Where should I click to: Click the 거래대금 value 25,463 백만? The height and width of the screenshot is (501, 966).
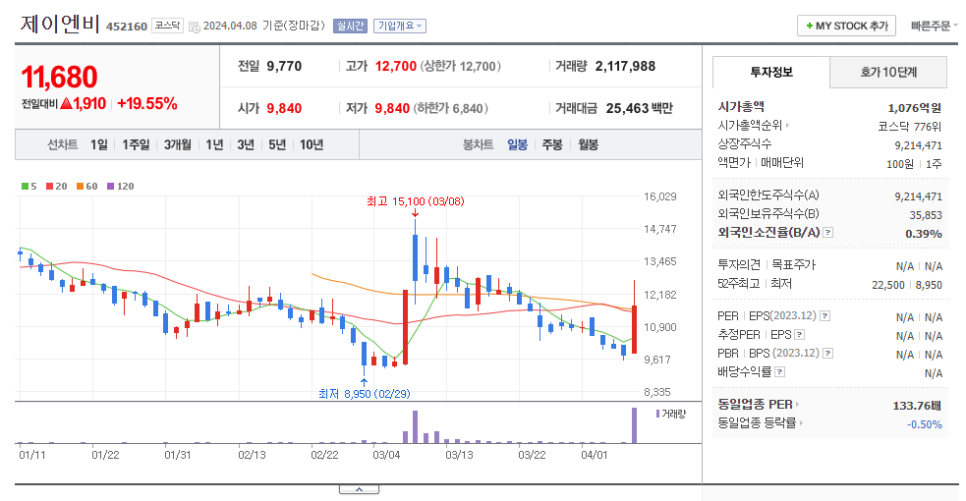tap(639, 108)
